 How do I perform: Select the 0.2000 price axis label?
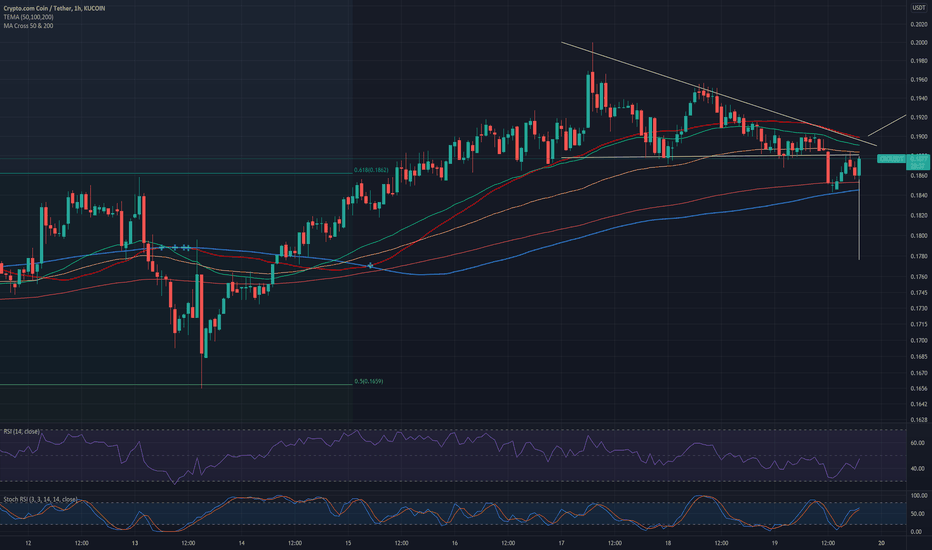919,43
